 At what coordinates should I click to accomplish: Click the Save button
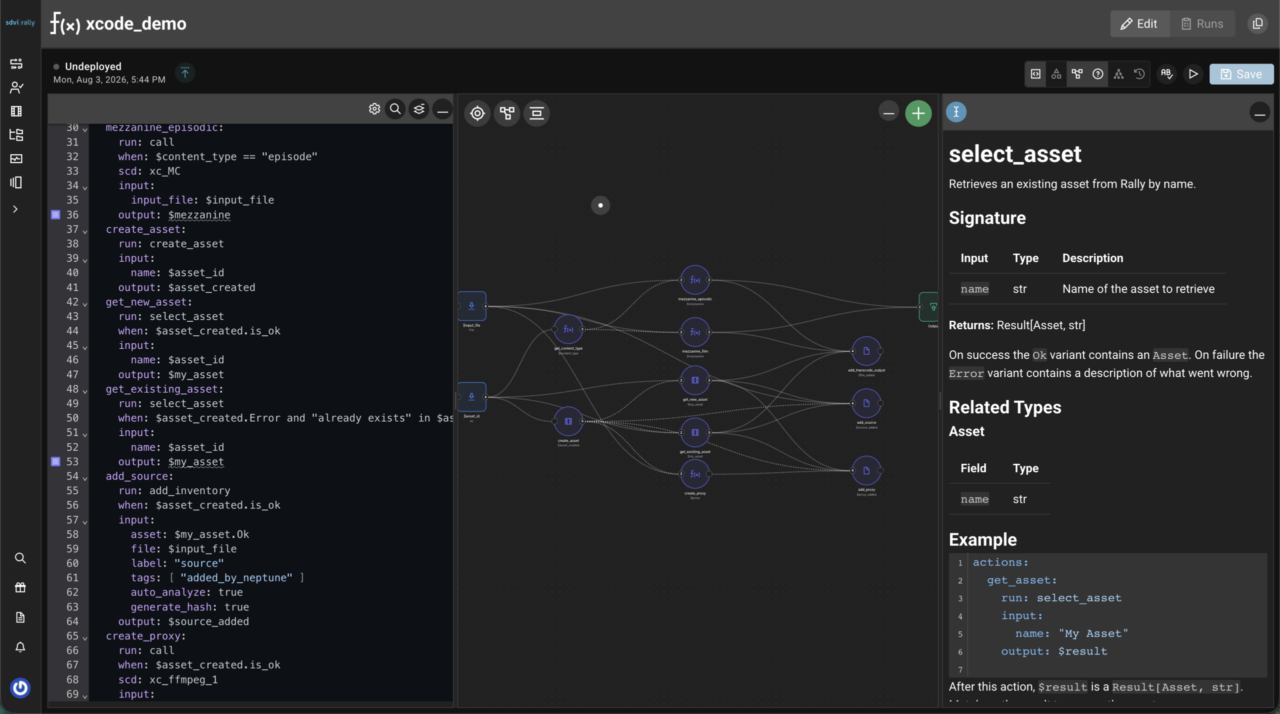point(1241,74)
